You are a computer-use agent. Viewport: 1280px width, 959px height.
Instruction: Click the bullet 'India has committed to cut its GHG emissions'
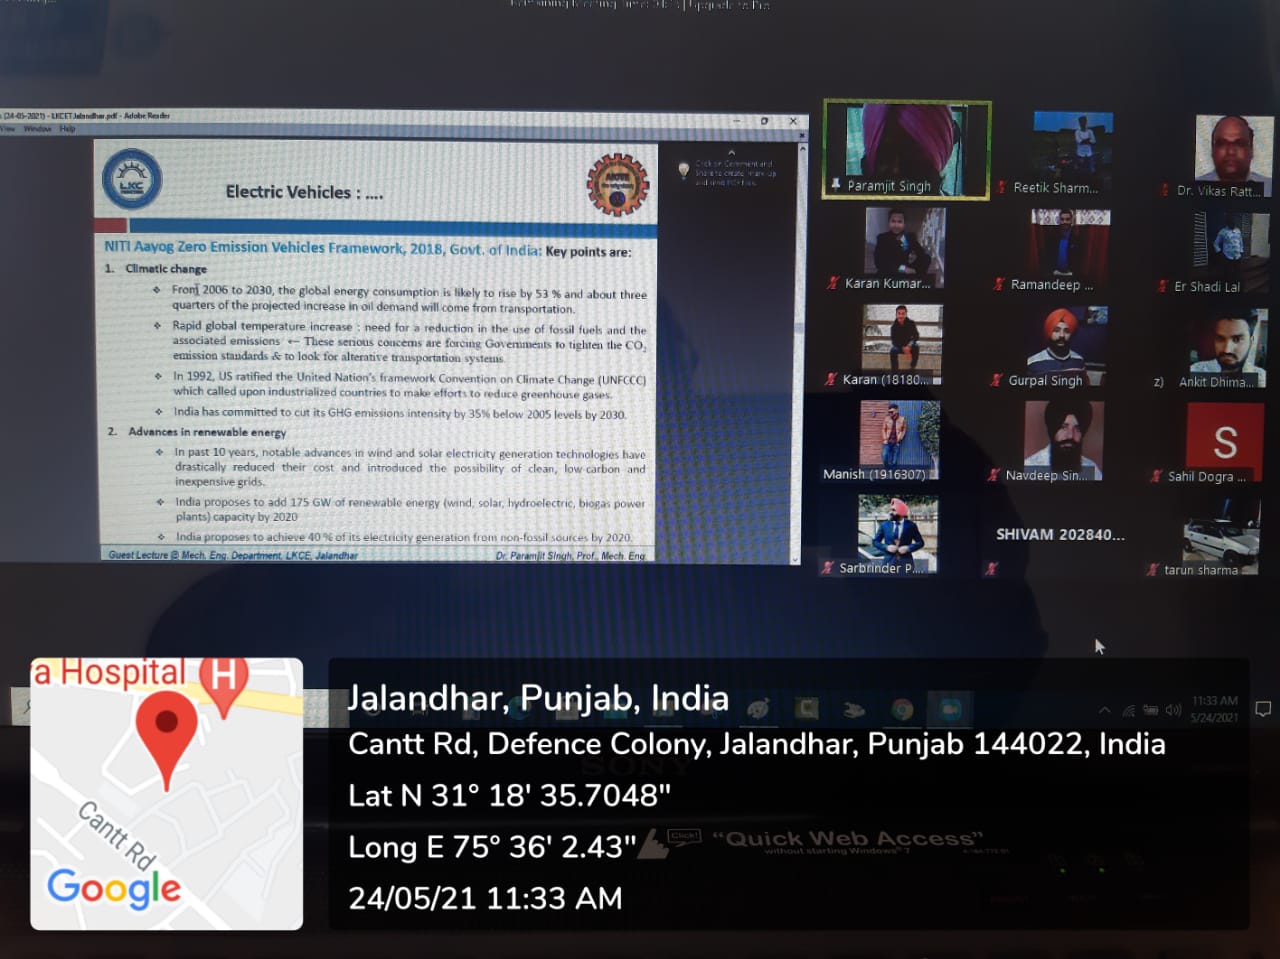click(400, 413)
